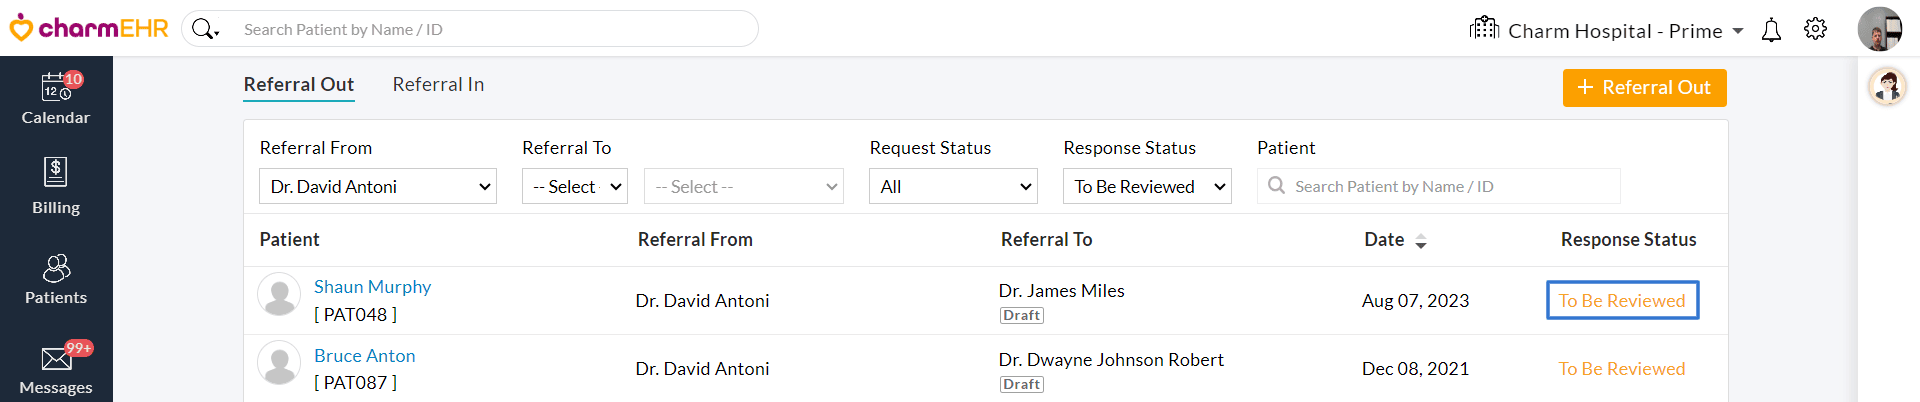Click PAT048 patient ID

355,315
